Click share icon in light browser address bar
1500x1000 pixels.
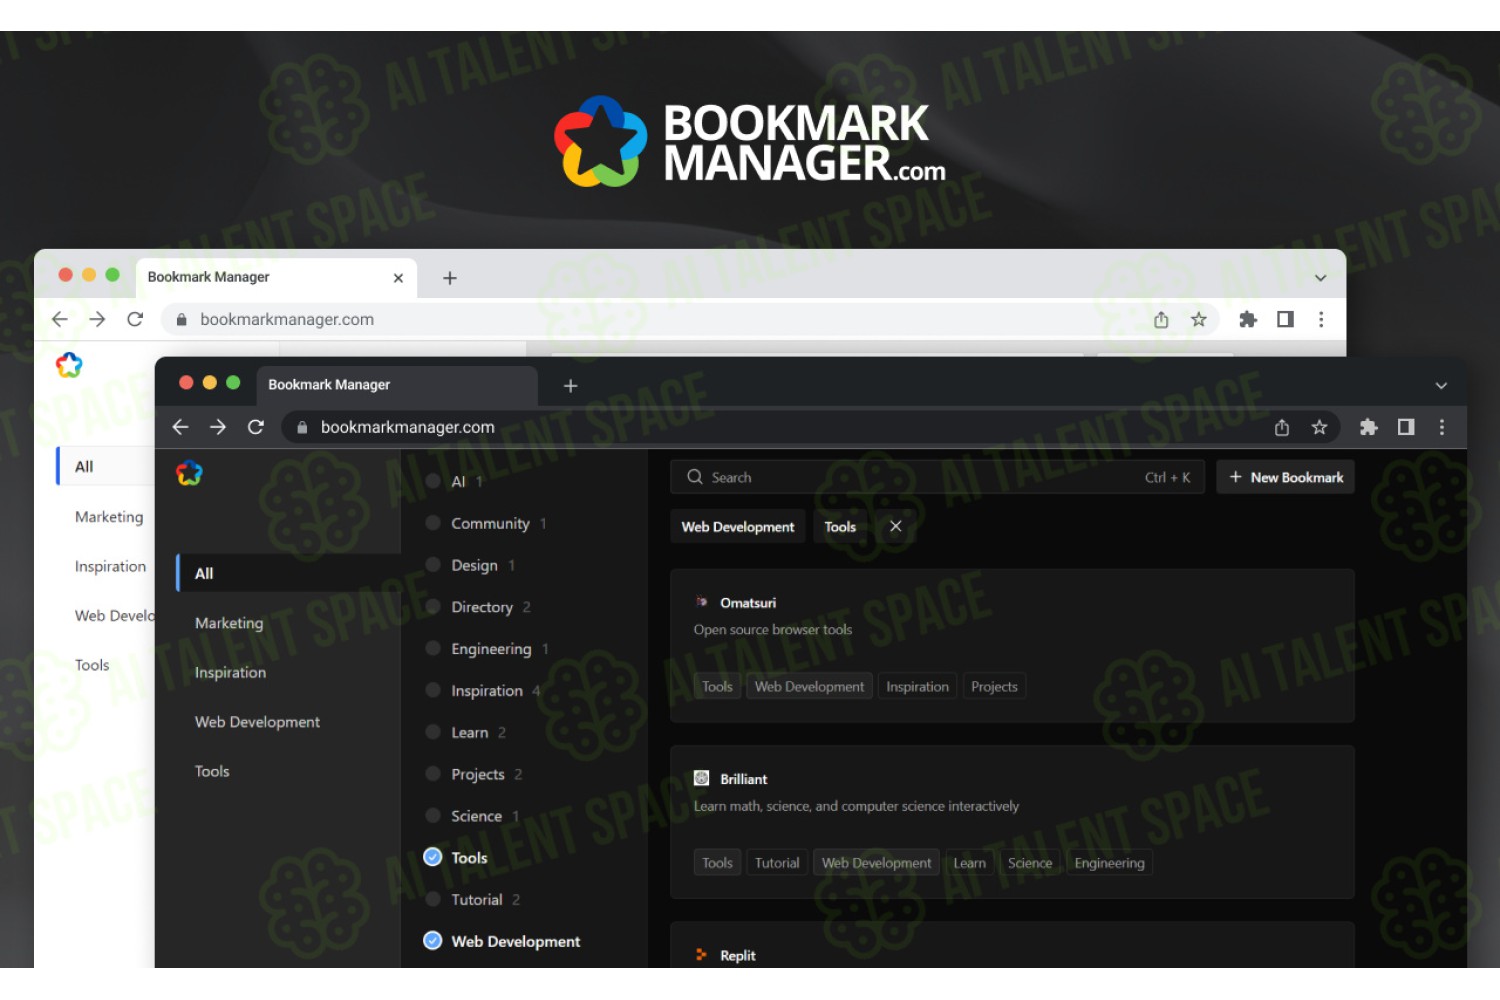coord(1161,320)
